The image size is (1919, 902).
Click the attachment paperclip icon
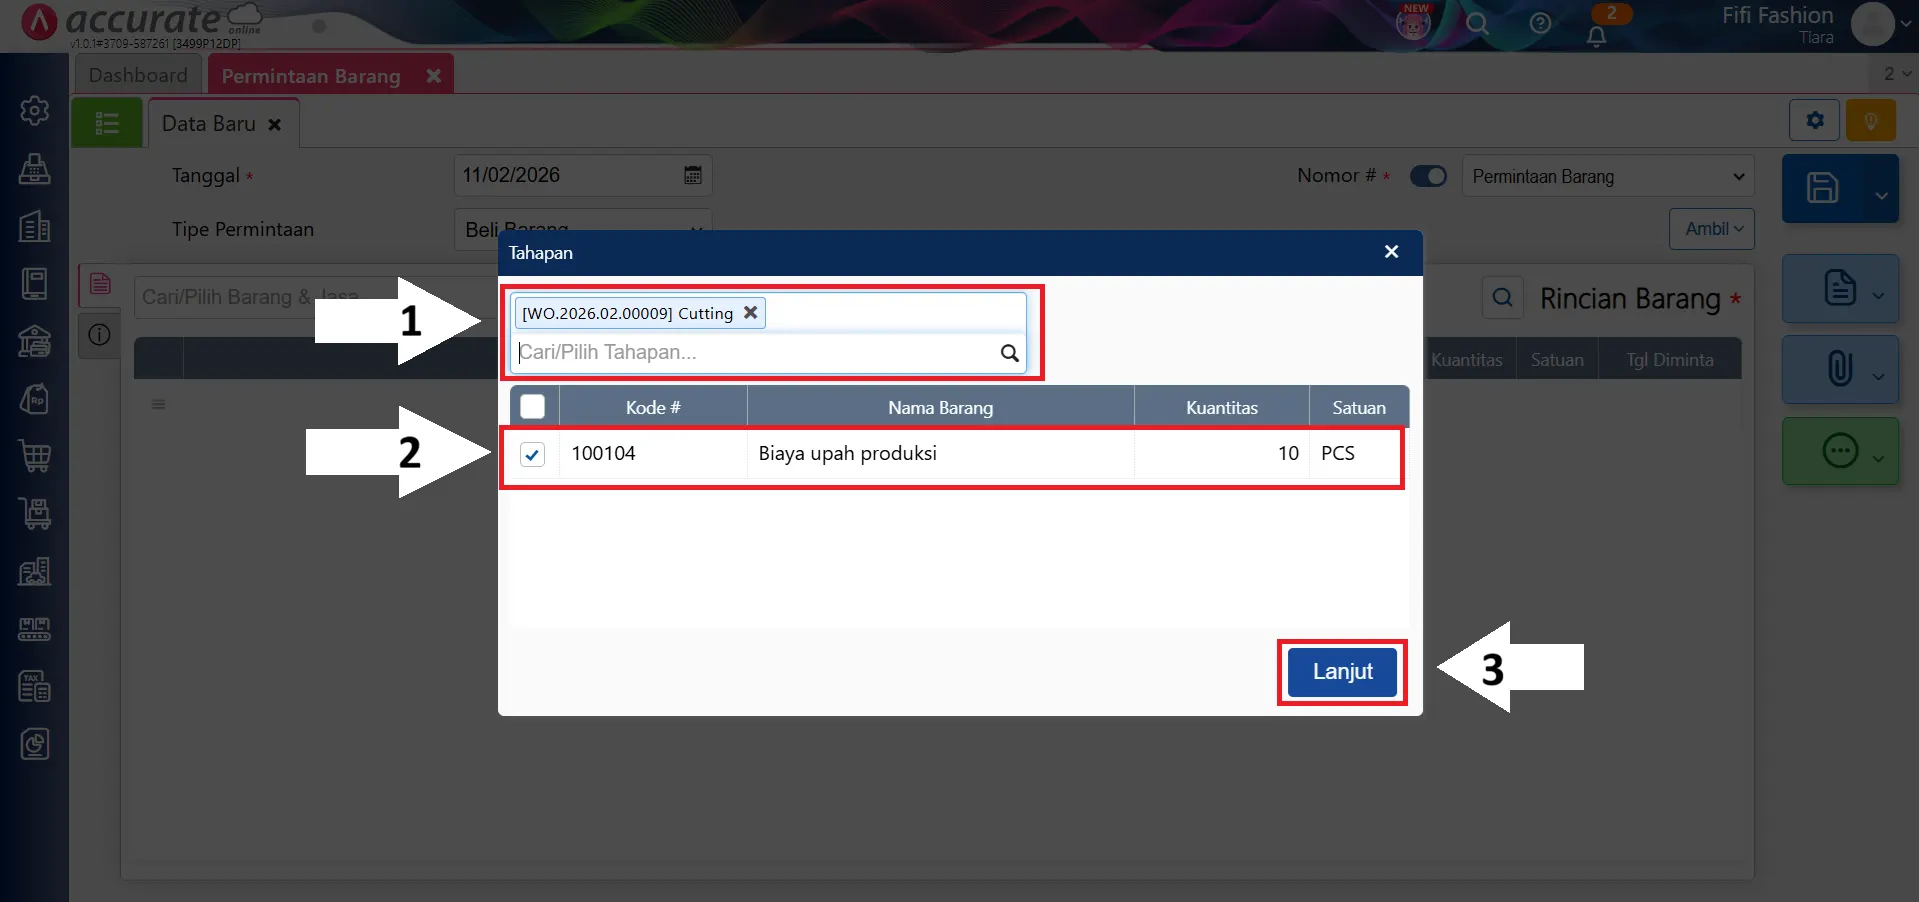pyautogui.click(x=1838, y=369)
